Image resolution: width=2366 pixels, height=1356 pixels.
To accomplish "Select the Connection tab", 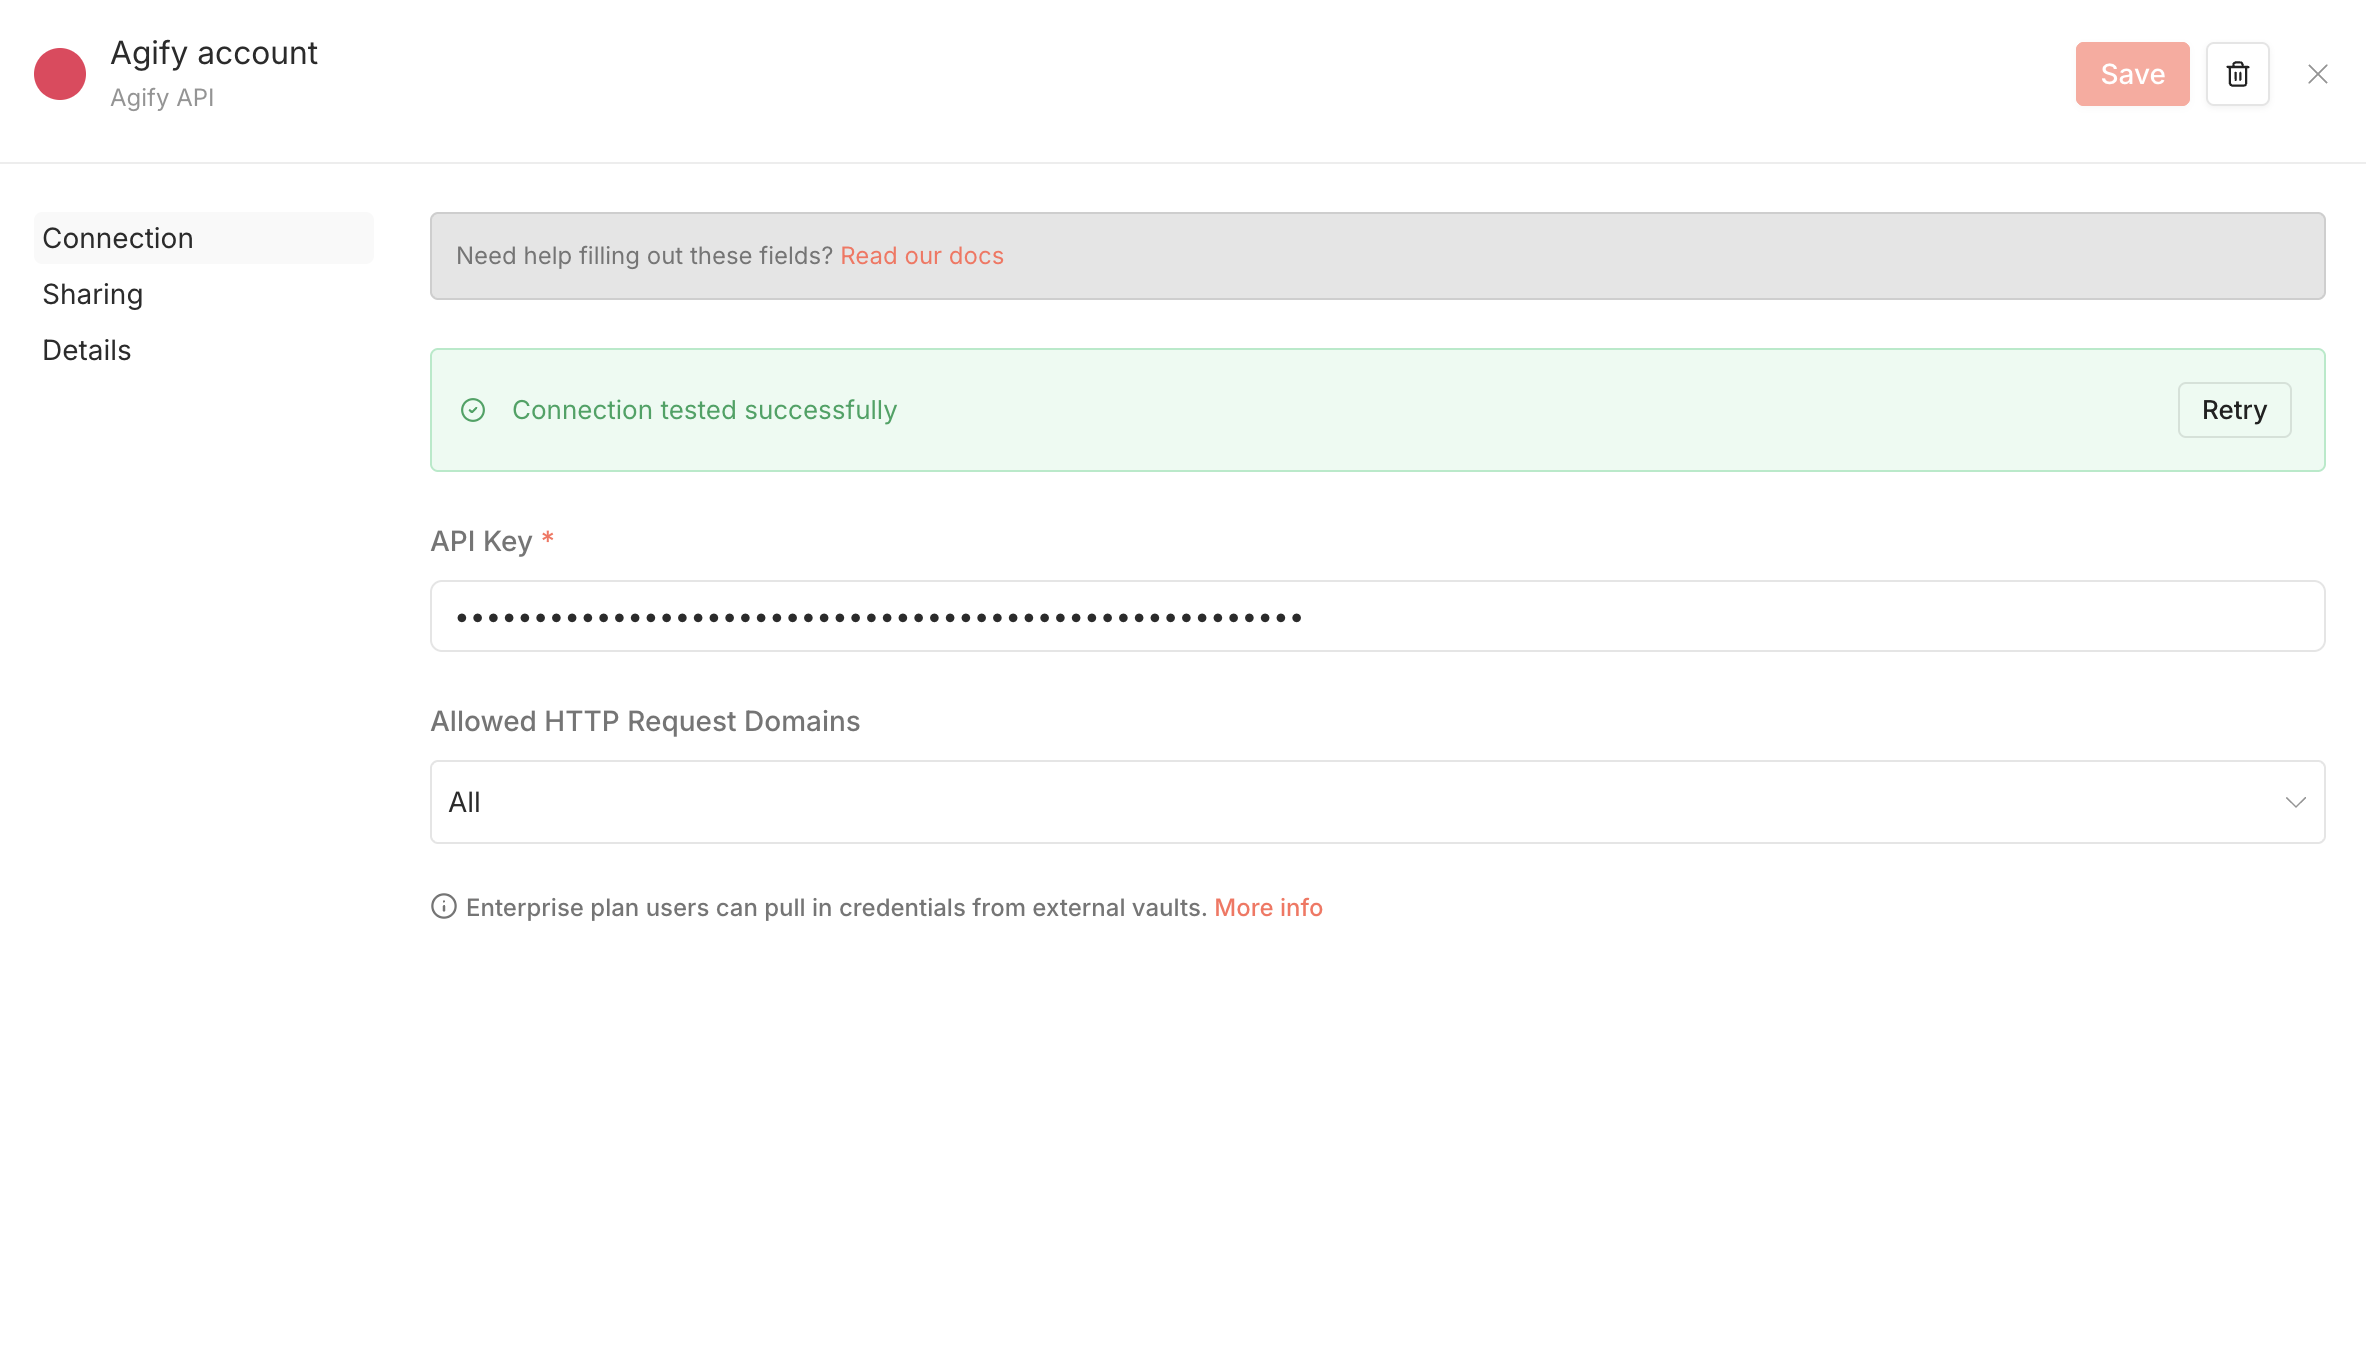I will coord(204,238).
